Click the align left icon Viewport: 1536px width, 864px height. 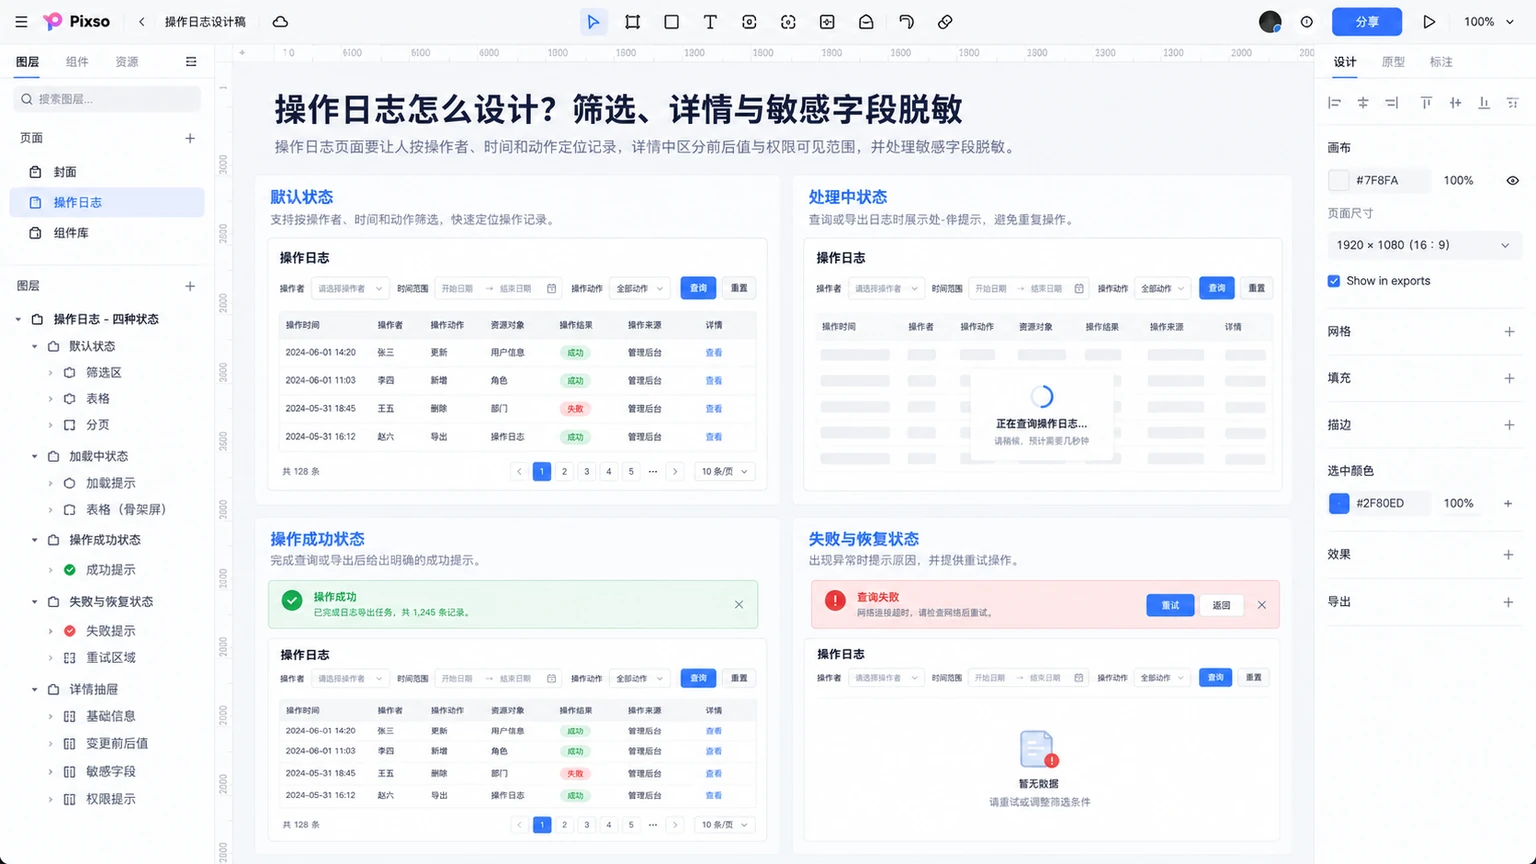click(x=1334, y=103)
